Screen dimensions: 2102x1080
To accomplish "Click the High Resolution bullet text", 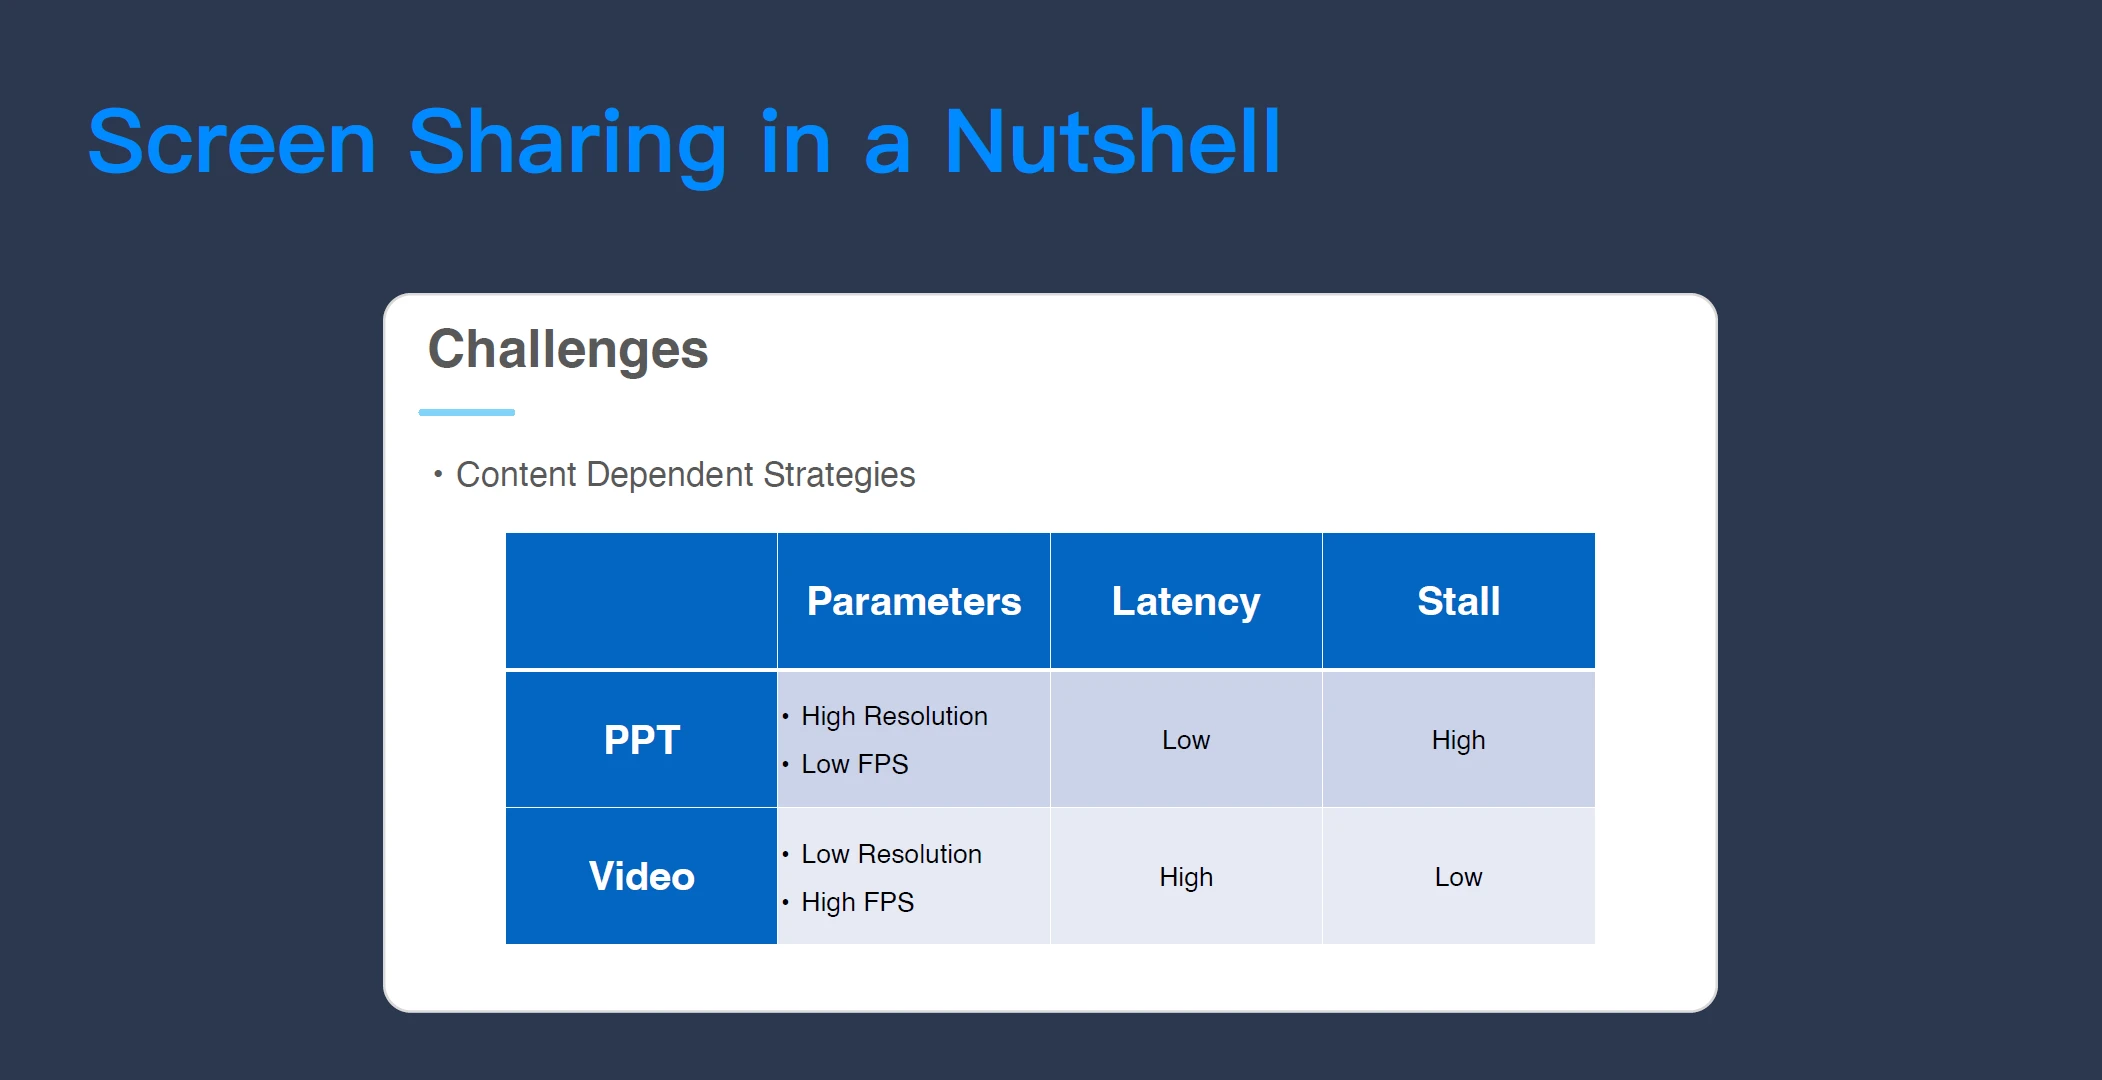I will click(894, 716).
